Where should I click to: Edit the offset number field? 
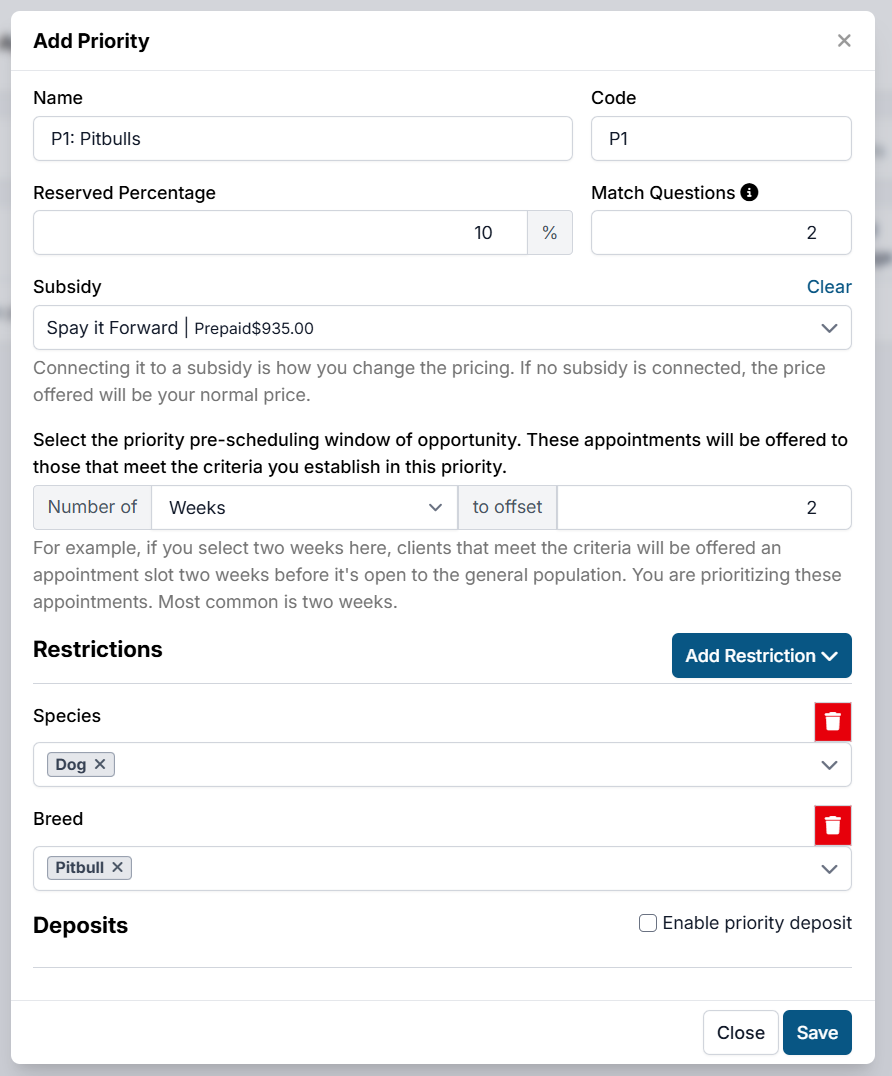coord(704,507)
